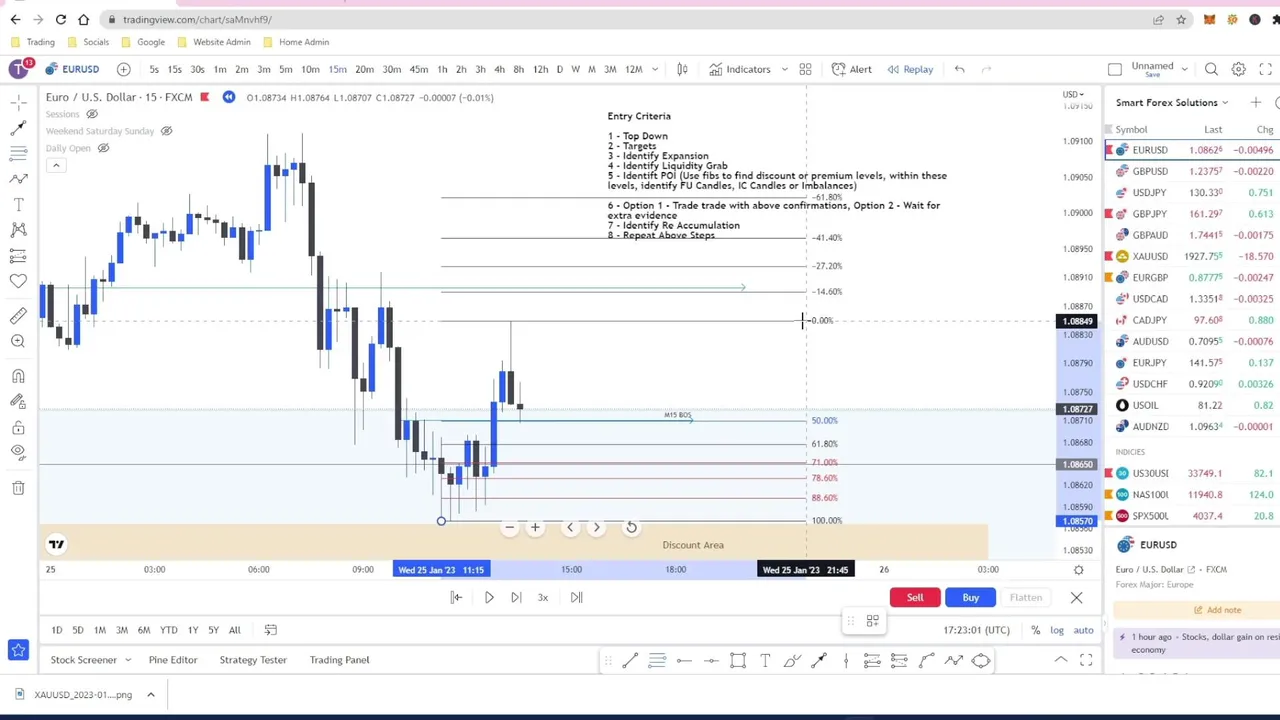This screenshot has height=720, width=1280.
Task: Set date range to 1M
Action: (100, 630)
